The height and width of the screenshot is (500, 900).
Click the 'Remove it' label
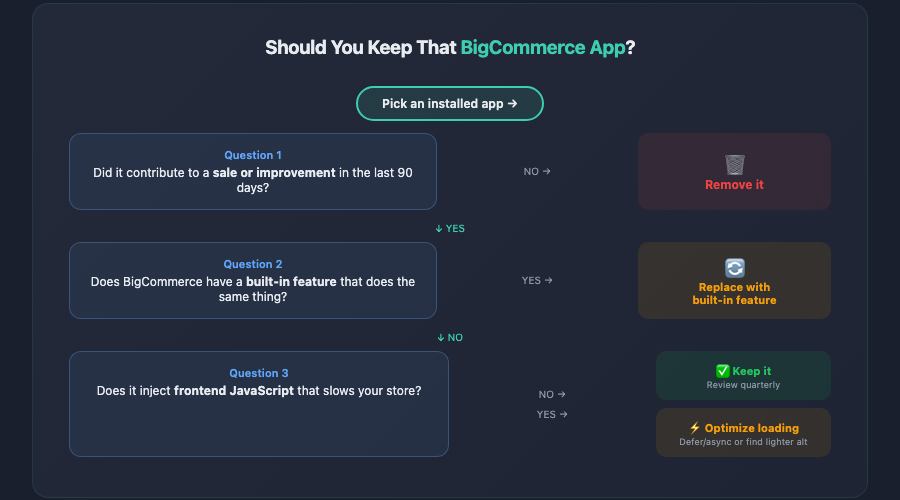pos(734,185)
